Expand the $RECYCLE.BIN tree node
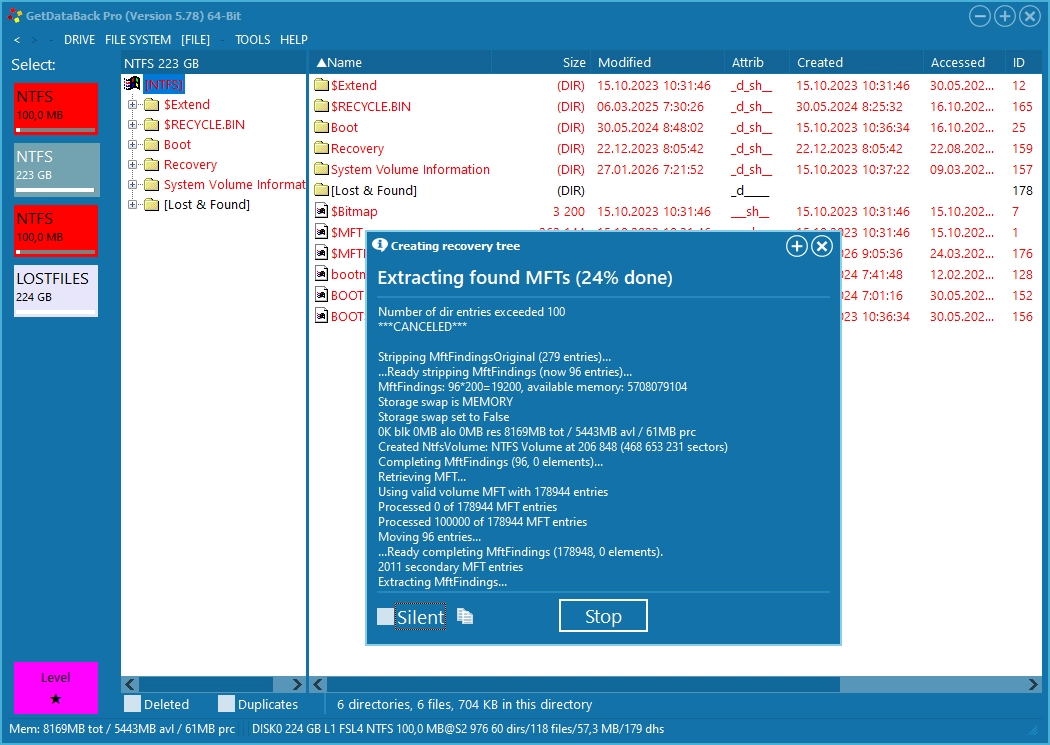This screenshot has height=745, width=1050. tap(133, 125)
